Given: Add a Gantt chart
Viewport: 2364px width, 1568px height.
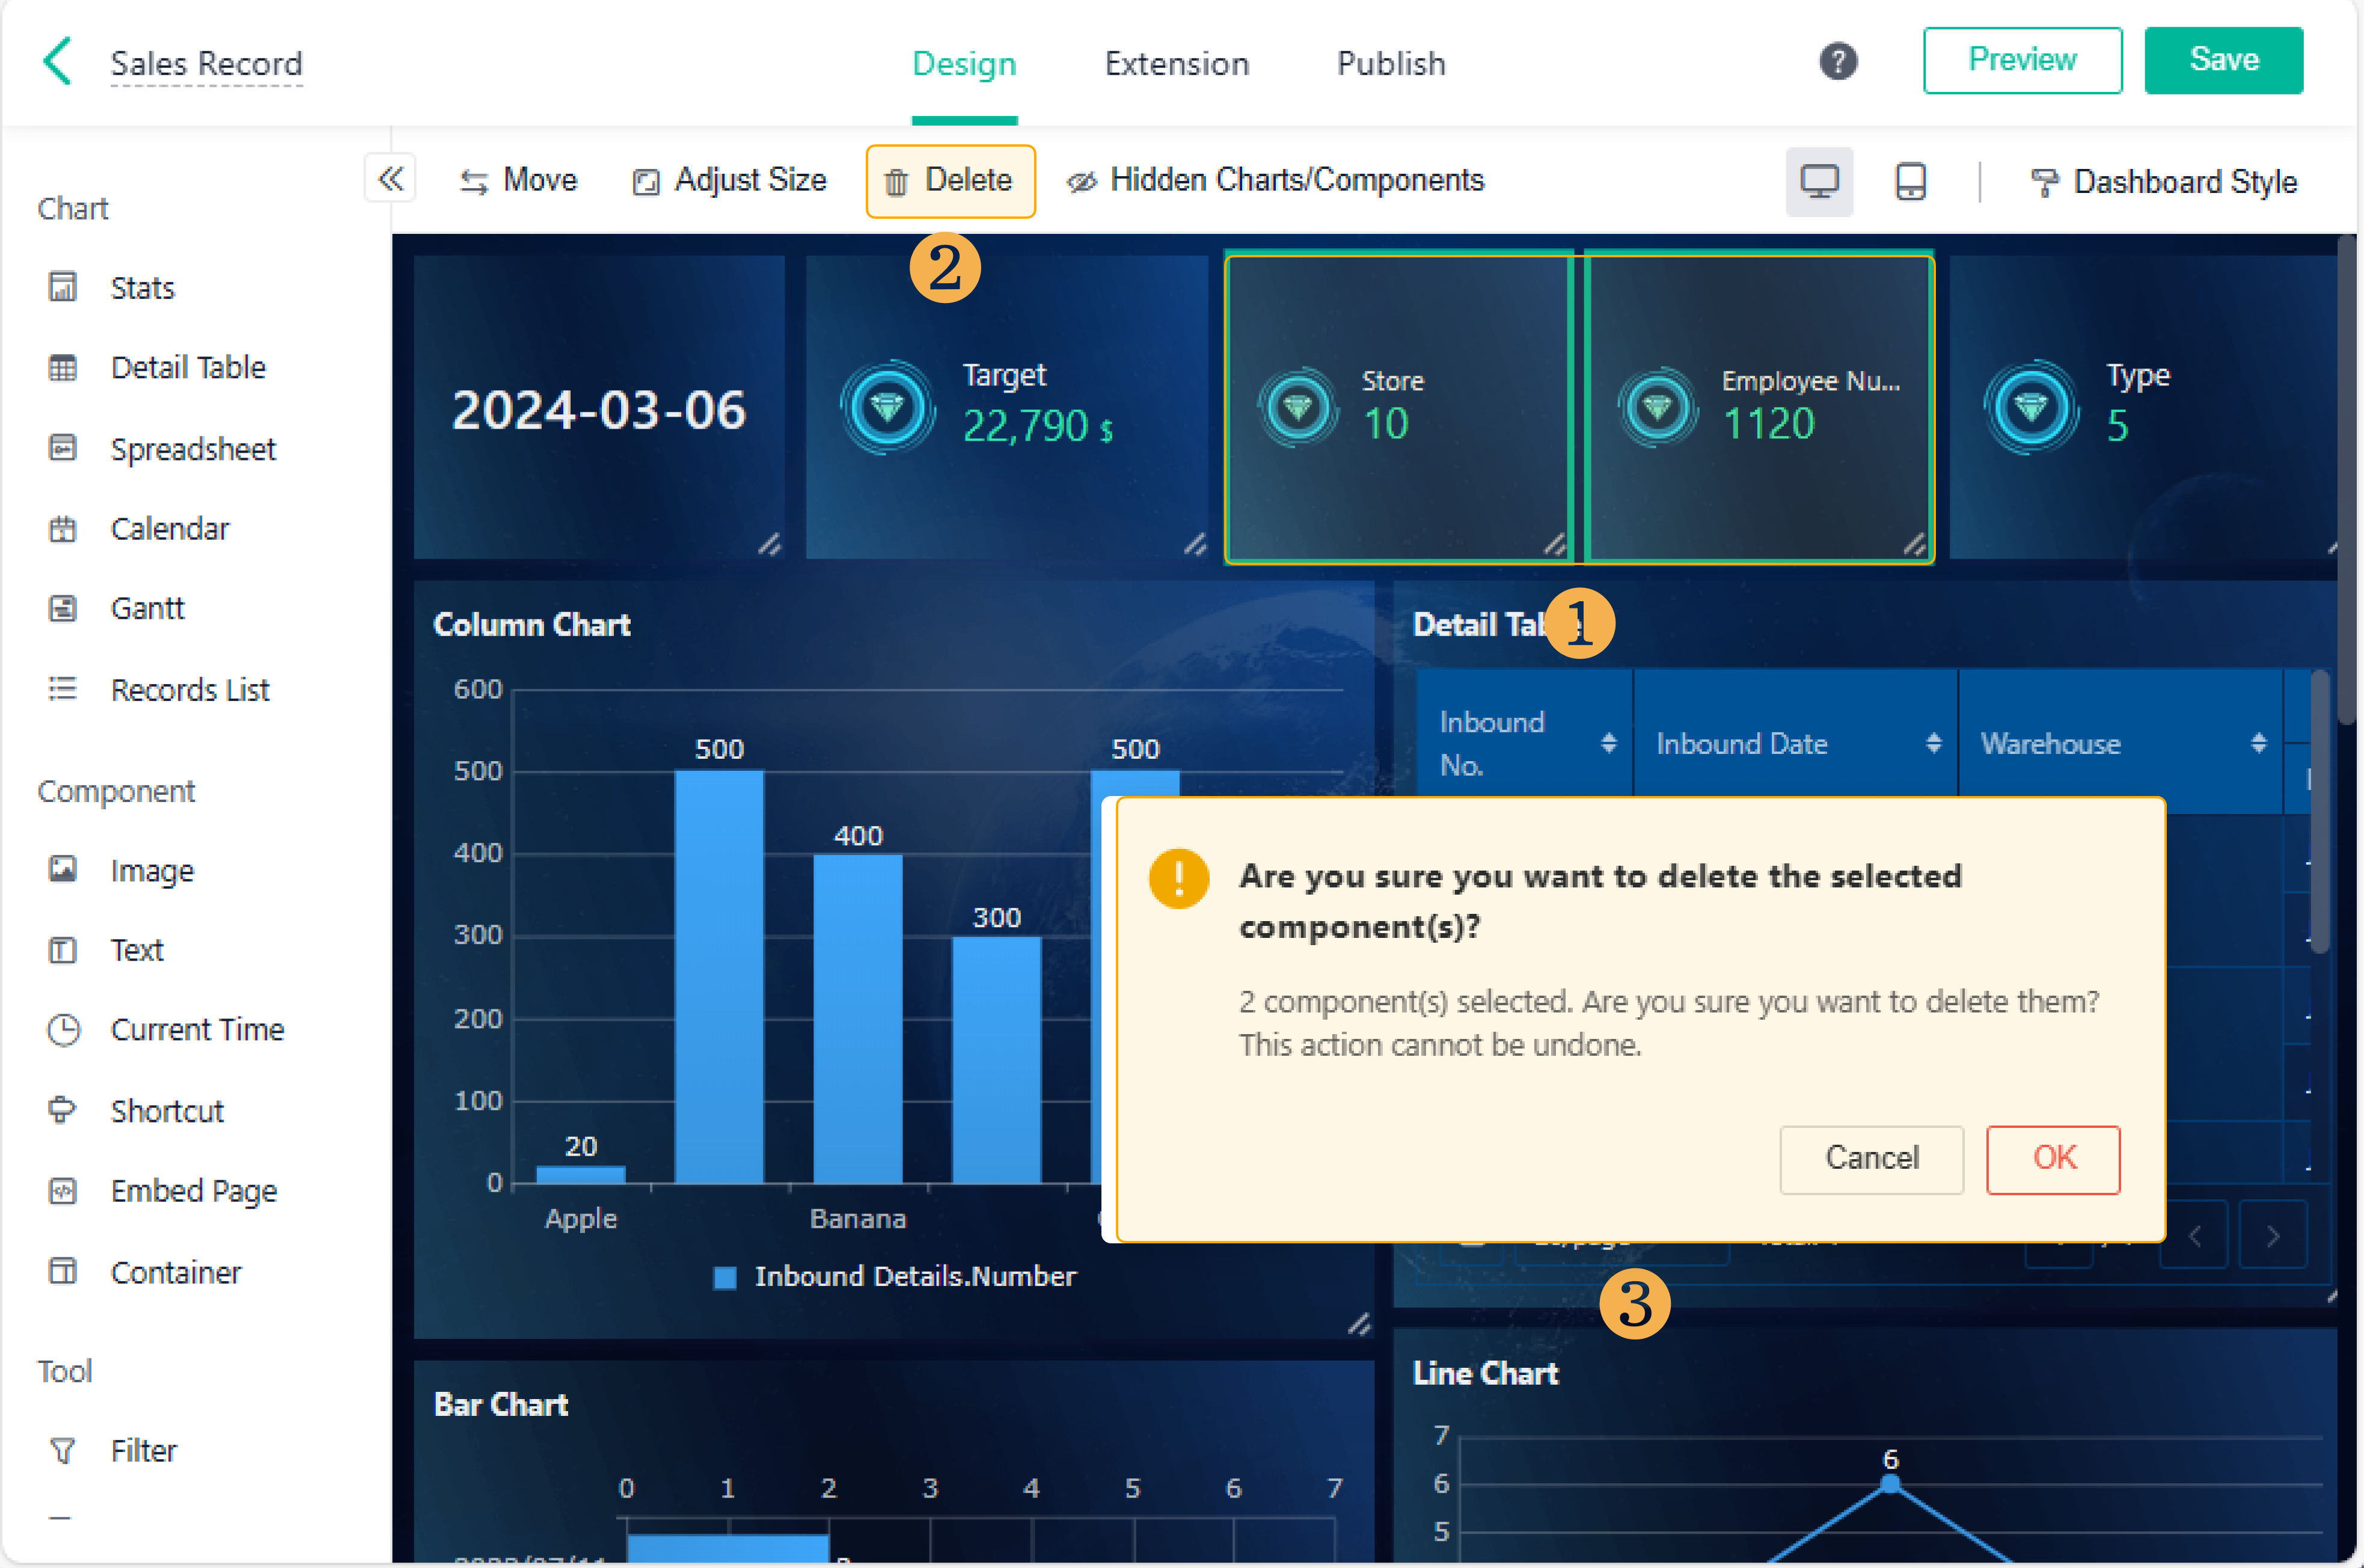Looking at the screenshot, I should [116, 608].
